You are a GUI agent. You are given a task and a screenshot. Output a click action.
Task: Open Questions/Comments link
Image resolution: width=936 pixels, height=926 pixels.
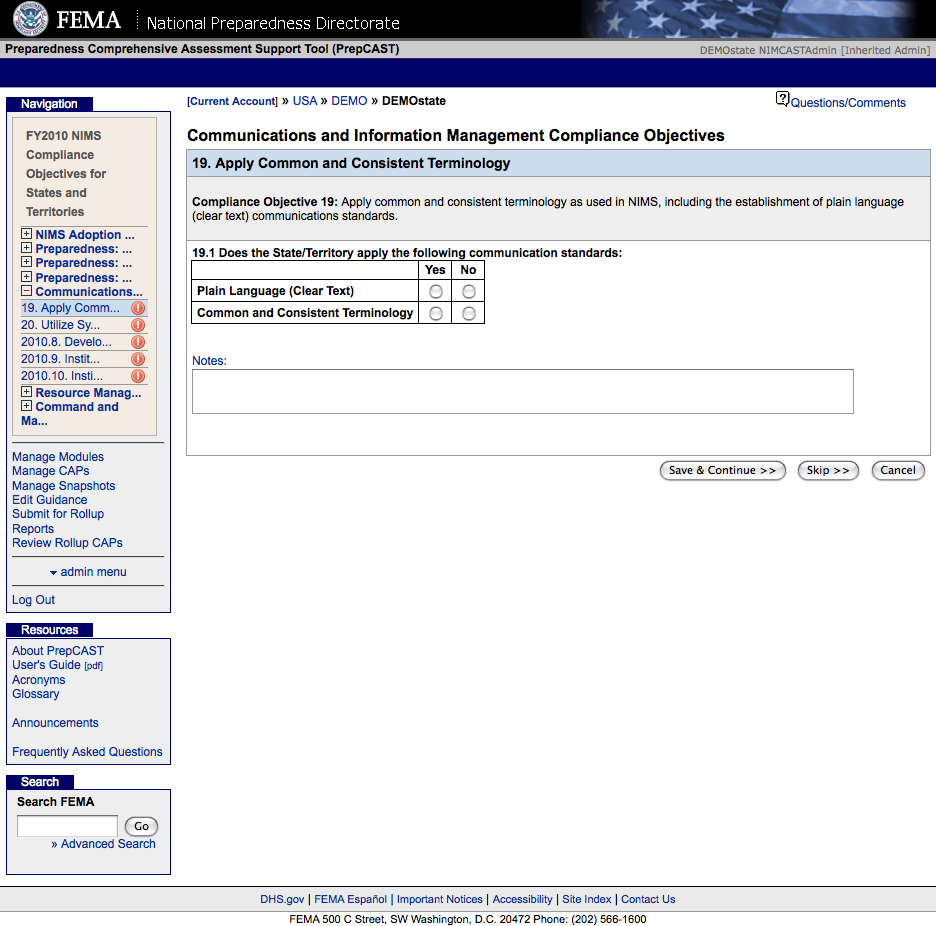(848, 103)
